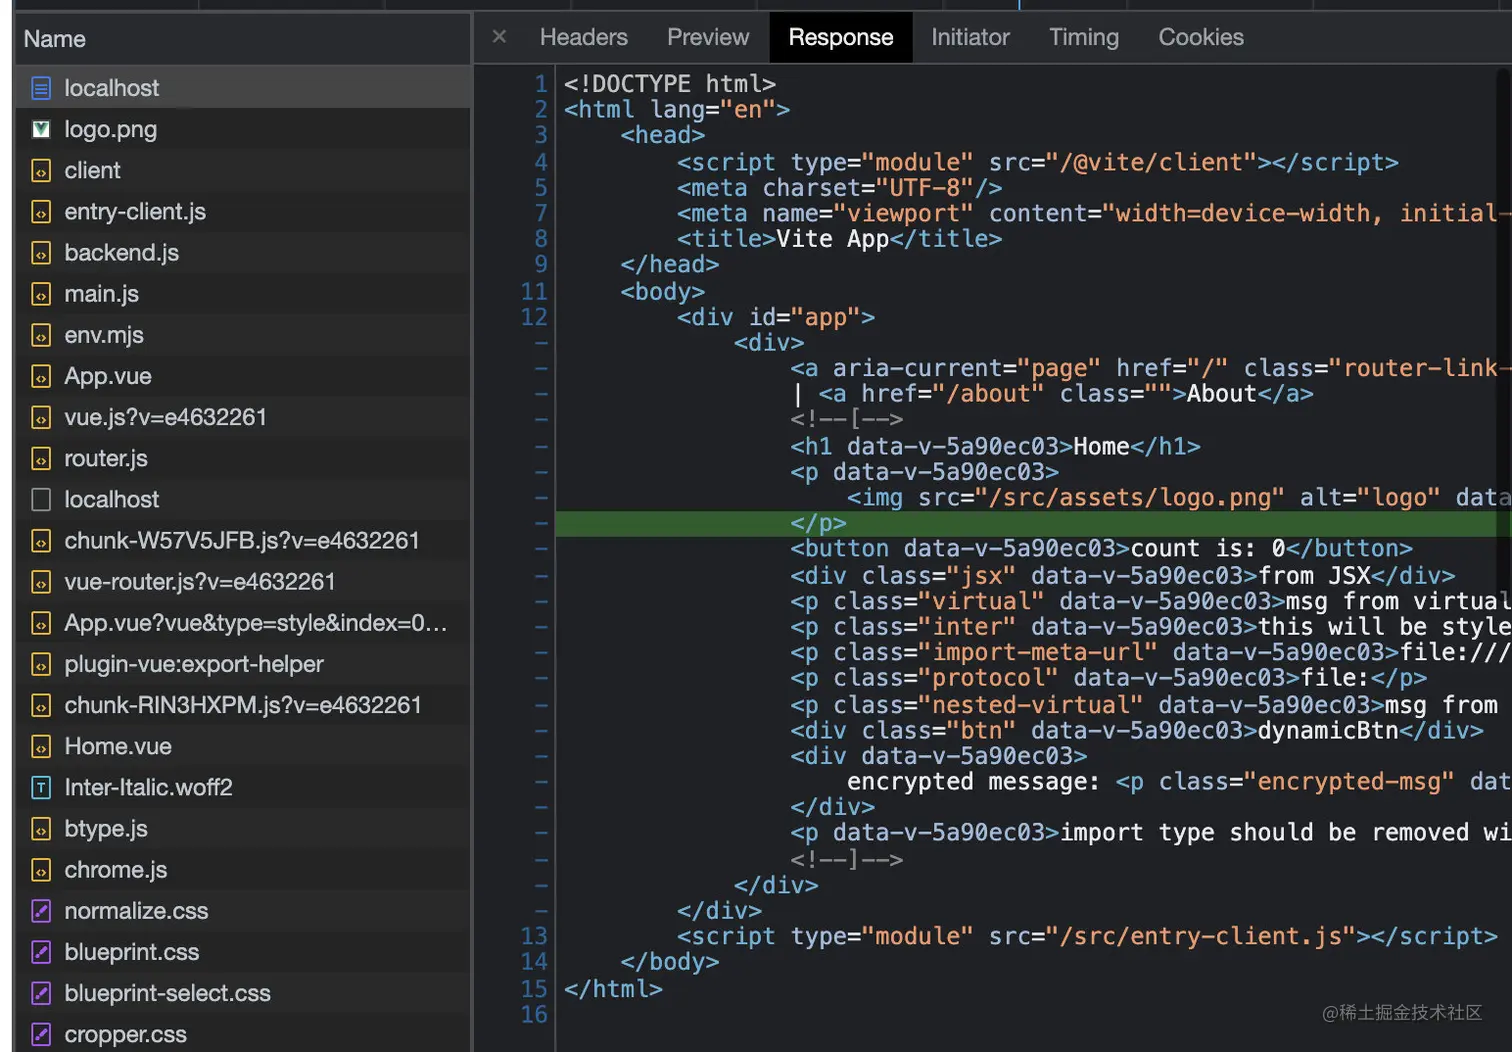Select the router.js request

[x=243, y=458]
